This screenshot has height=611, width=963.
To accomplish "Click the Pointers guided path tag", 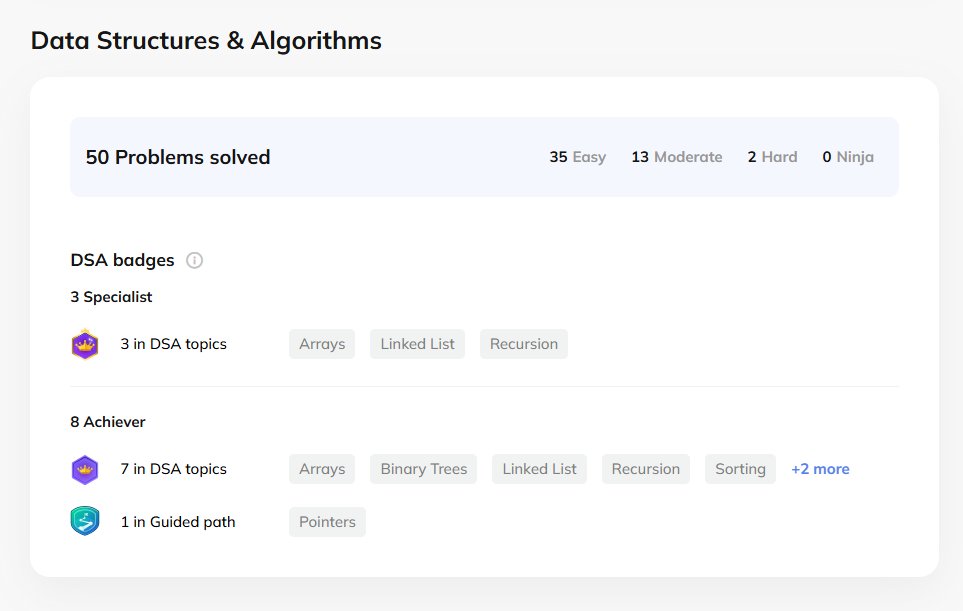I will click(327, 522).
